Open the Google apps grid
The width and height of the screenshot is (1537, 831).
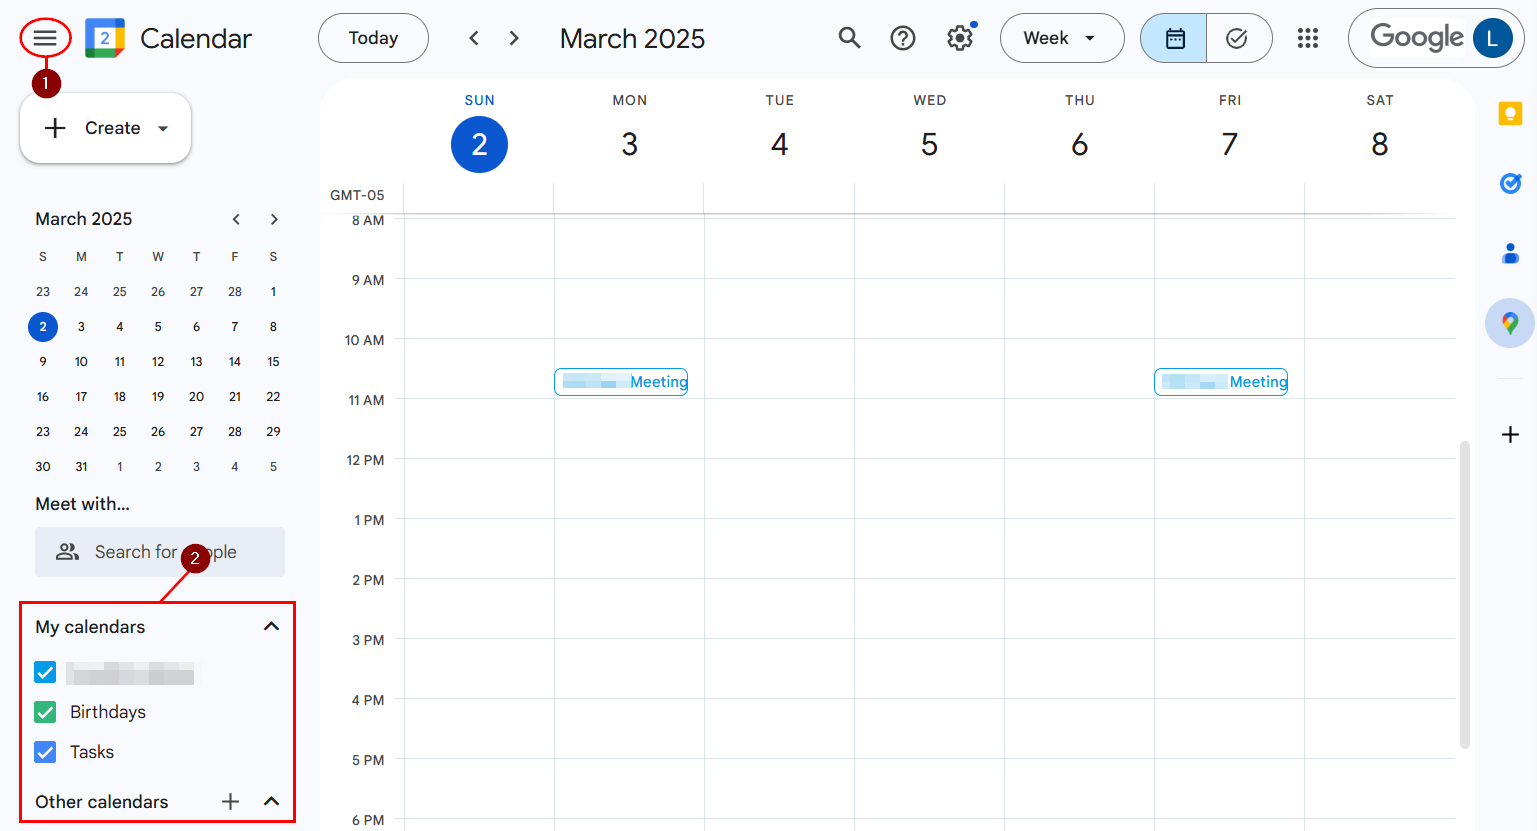[1308, 38]
